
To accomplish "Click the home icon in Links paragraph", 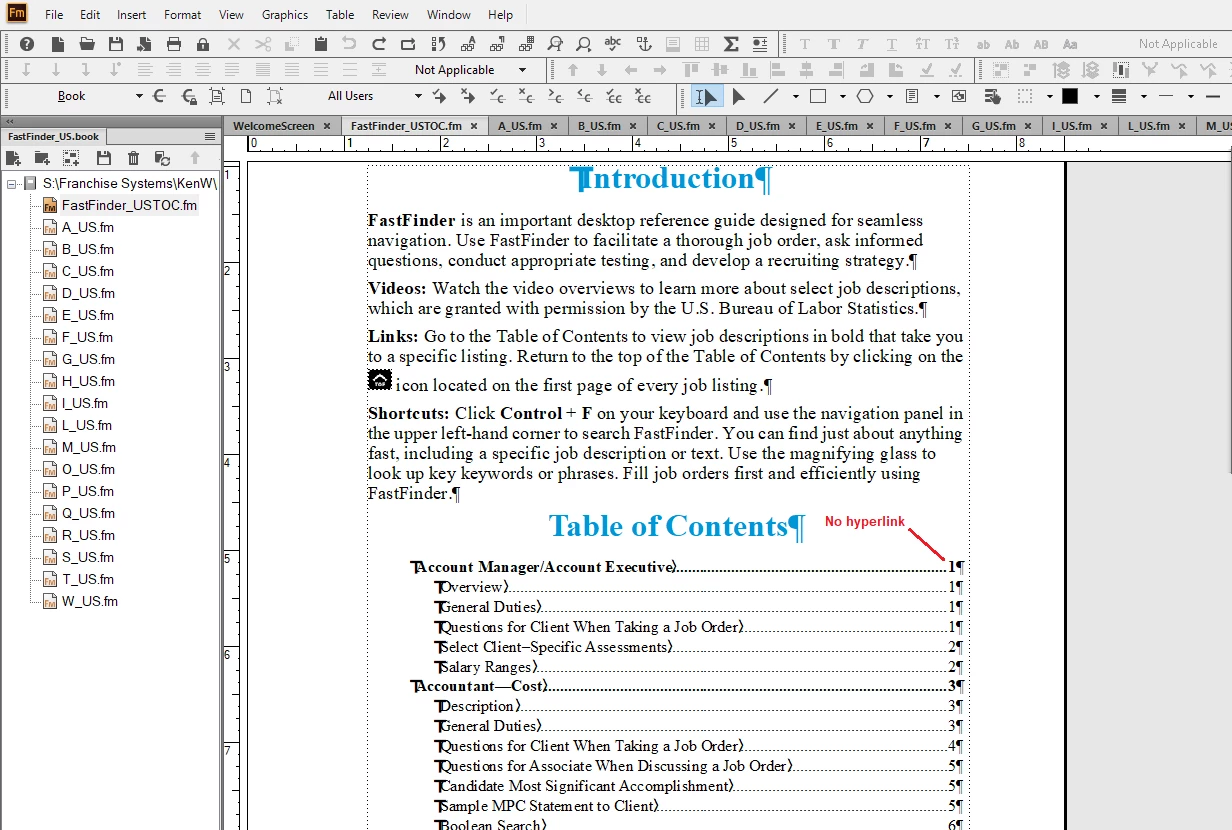I will coord(380,381).
